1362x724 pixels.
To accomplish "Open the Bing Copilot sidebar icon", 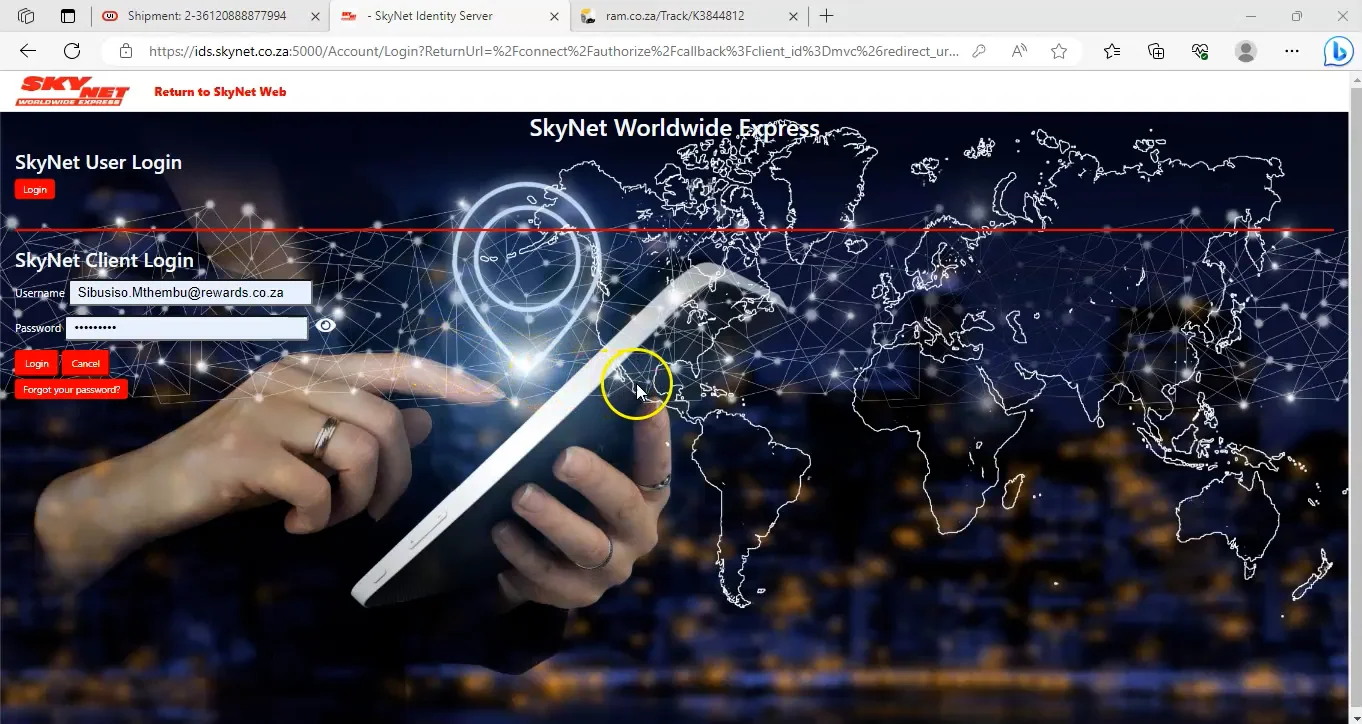I will [x=1338, y=51].
